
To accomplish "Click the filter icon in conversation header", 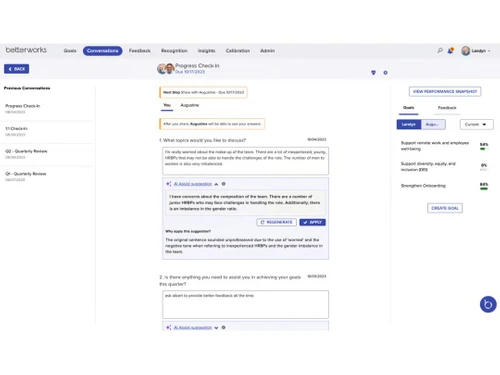I will (373, 73).
